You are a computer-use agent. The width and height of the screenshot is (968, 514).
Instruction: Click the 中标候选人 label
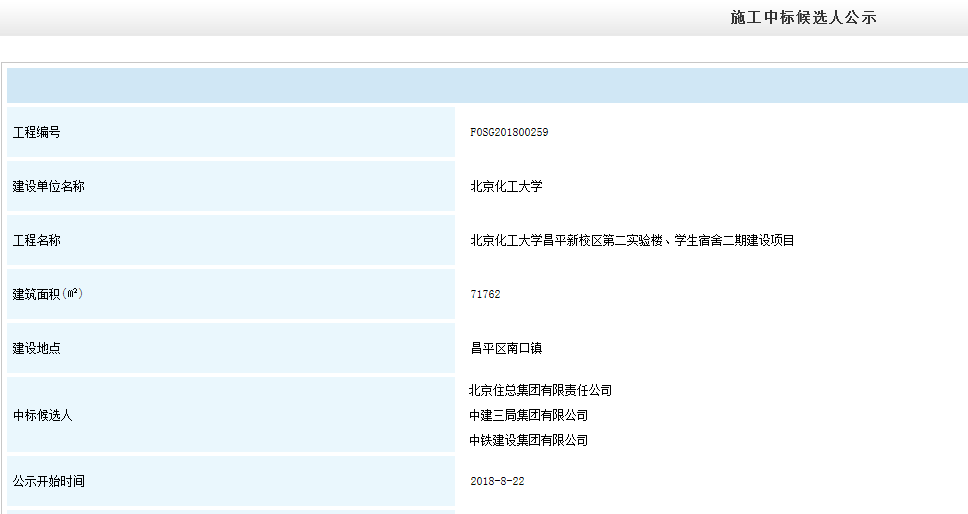[43, 415]
